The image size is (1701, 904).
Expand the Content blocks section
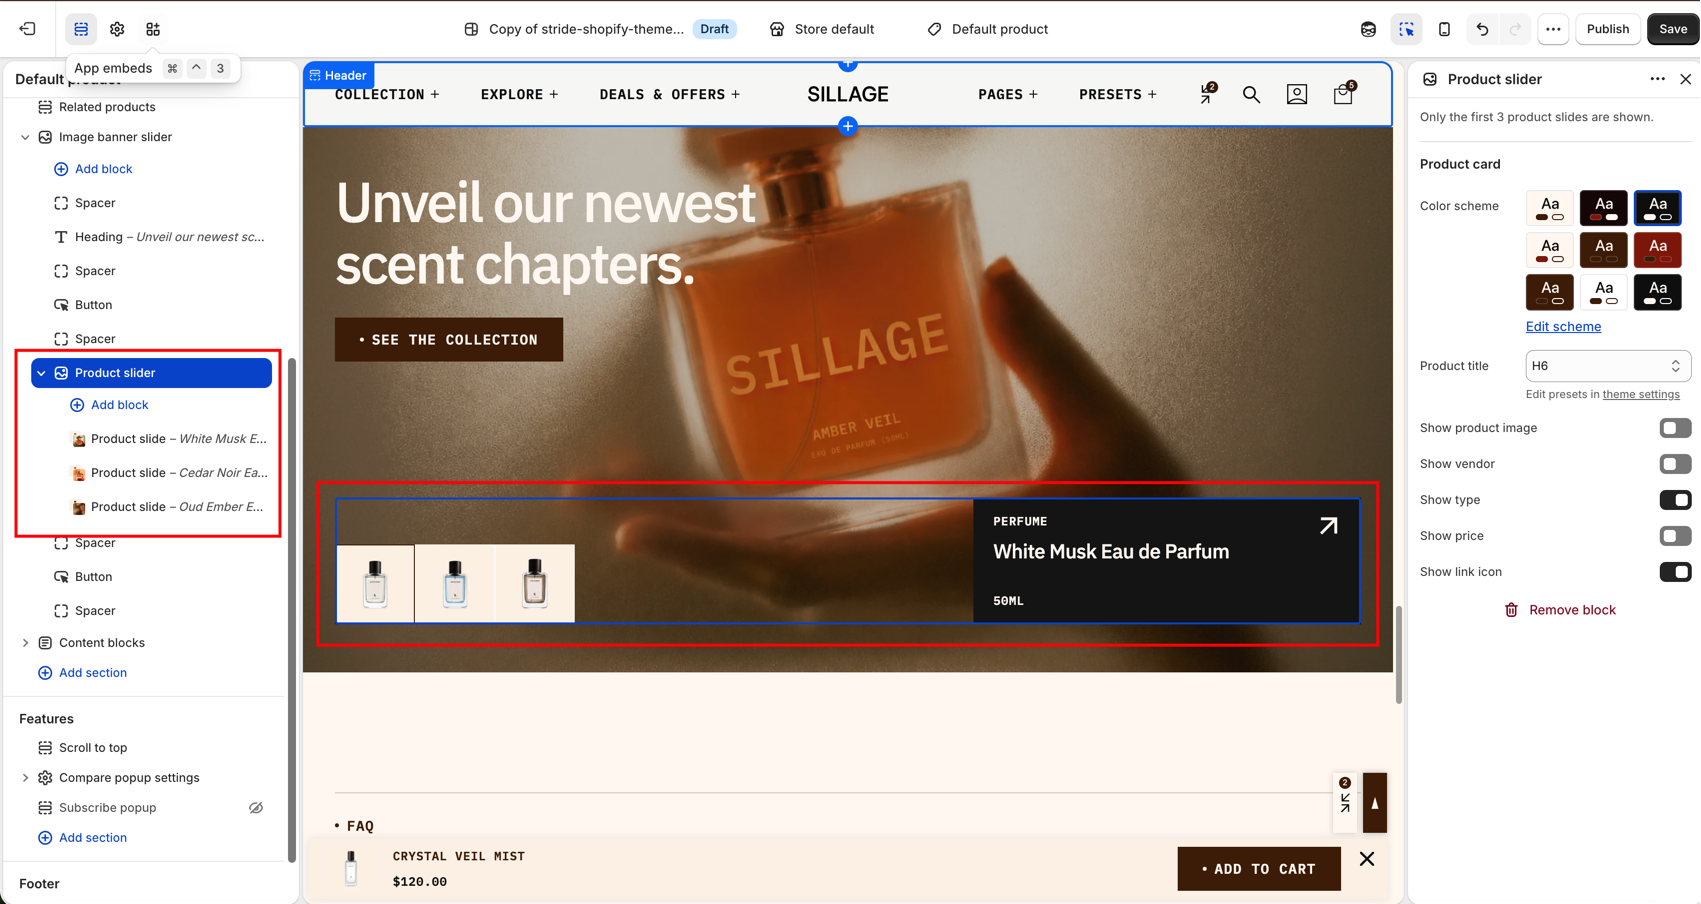(25, 643)
